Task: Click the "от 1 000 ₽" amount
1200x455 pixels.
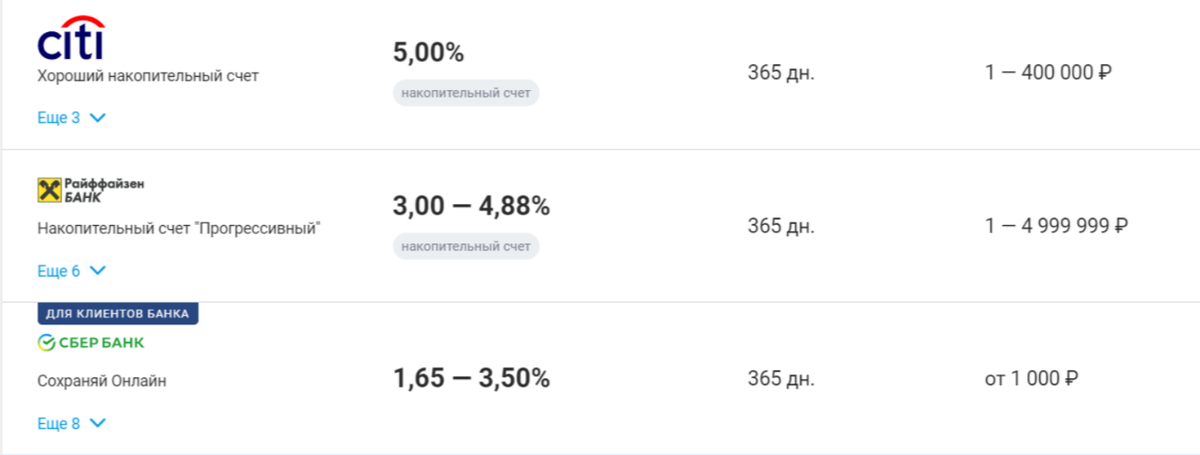Action: click(1031, 379)
